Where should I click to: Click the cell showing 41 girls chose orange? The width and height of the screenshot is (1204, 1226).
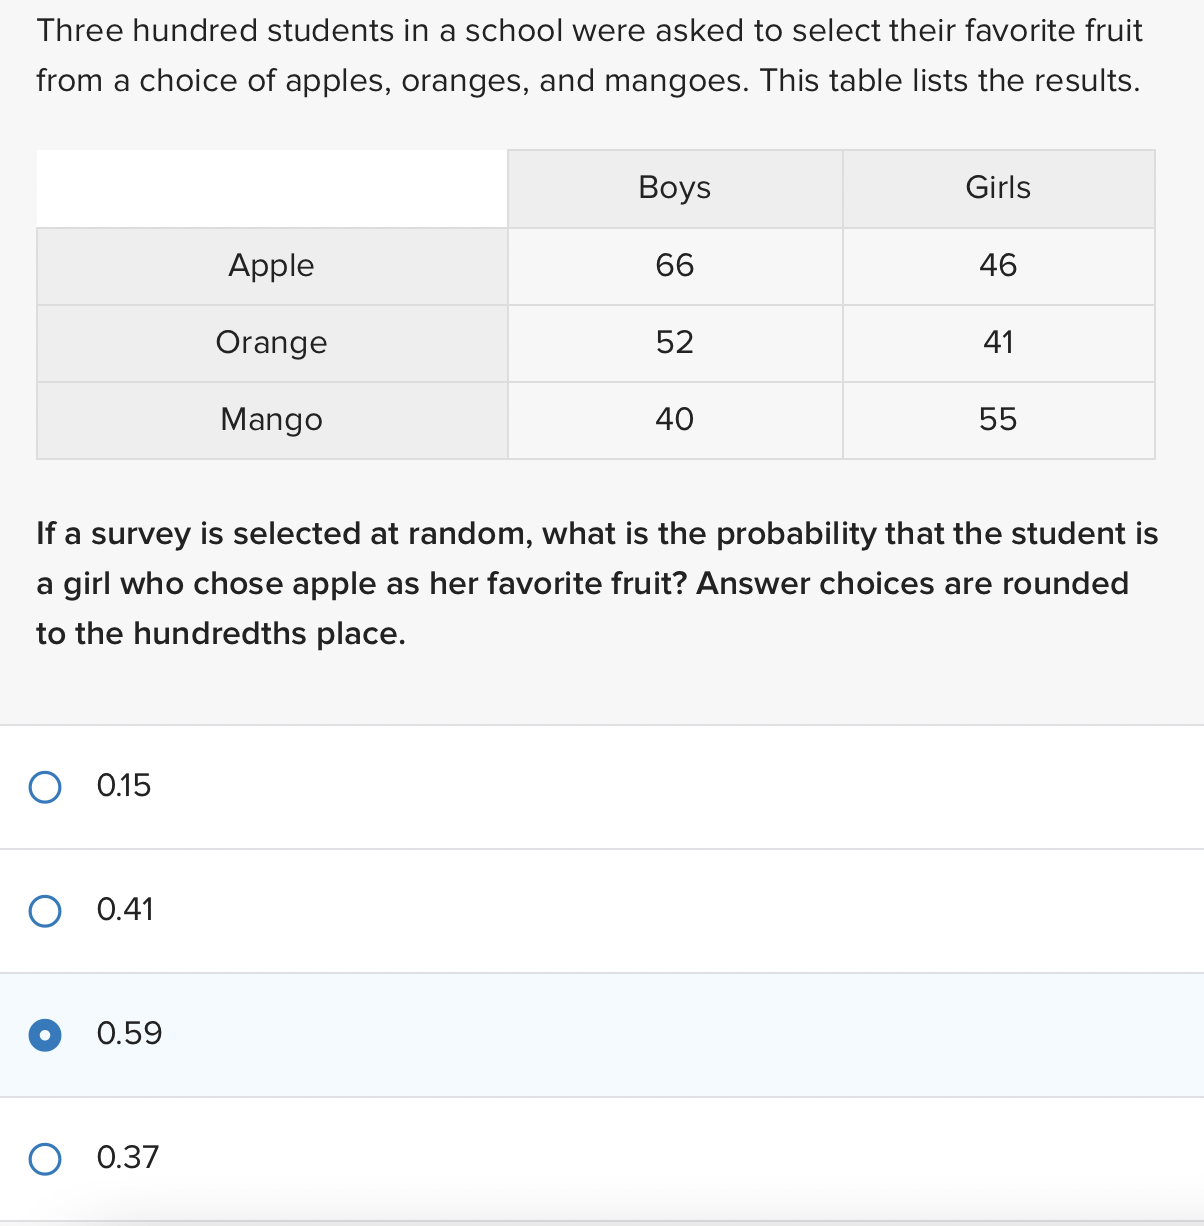coord(999,343)
